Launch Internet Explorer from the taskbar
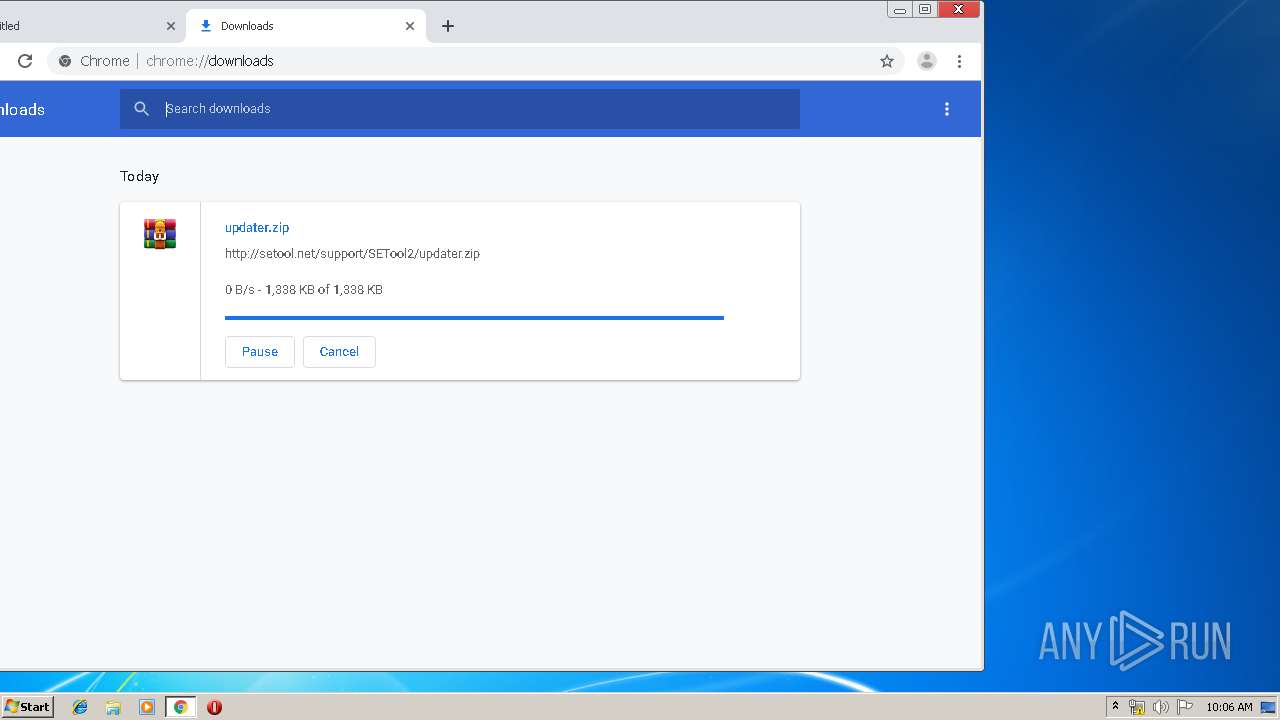This screenshot has height=720, width=1280. coord(80,707)
